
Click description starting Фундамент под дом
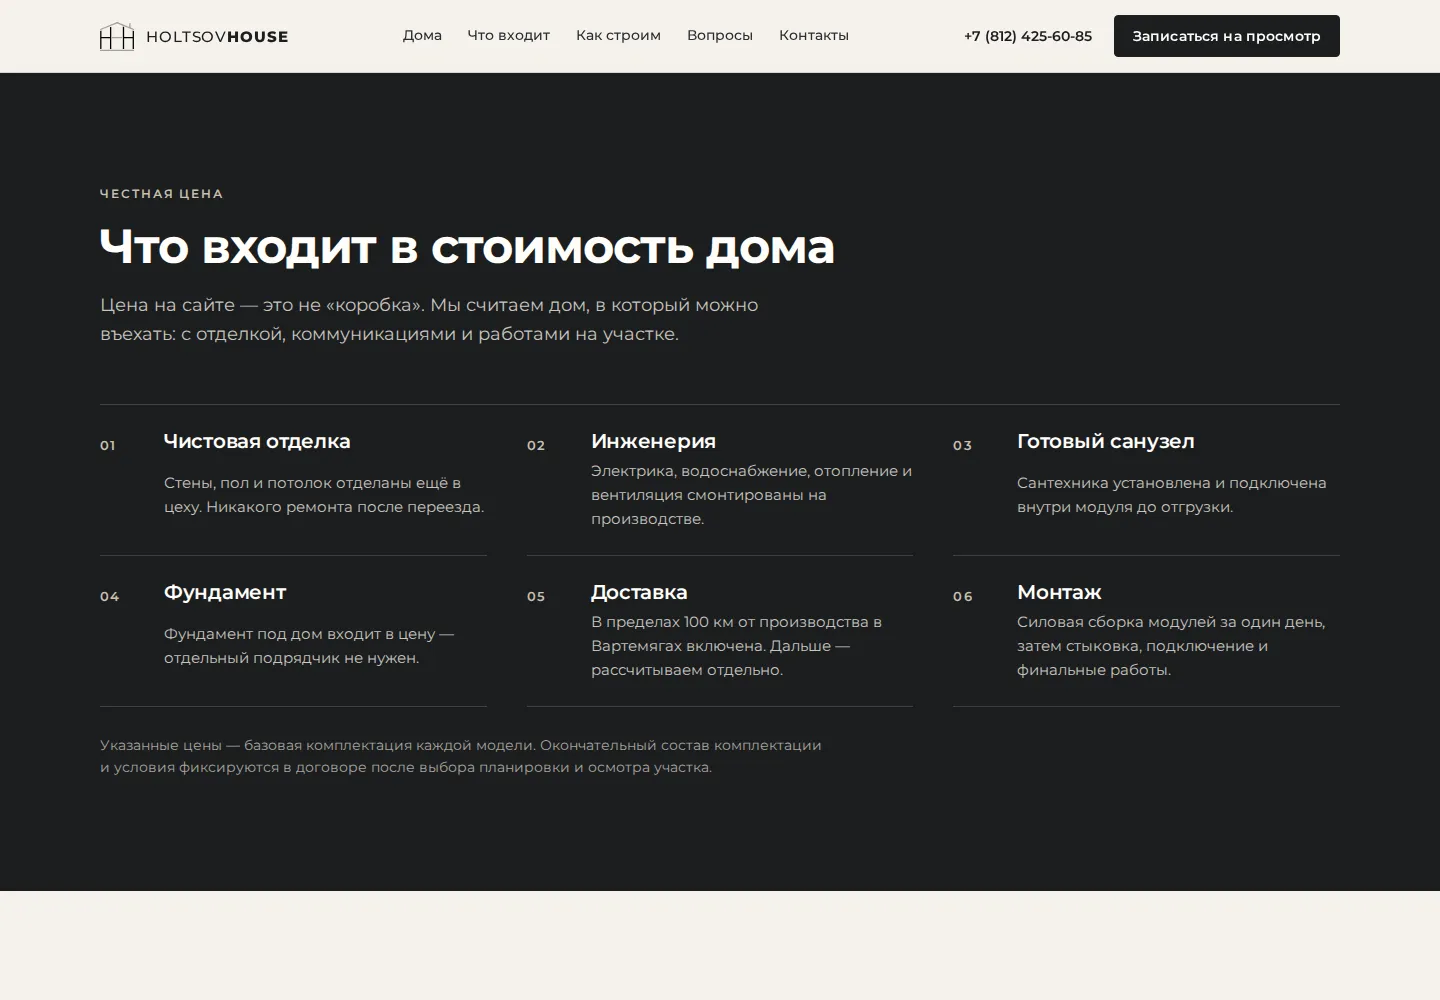pyautogui.click(x=309, y=646)
